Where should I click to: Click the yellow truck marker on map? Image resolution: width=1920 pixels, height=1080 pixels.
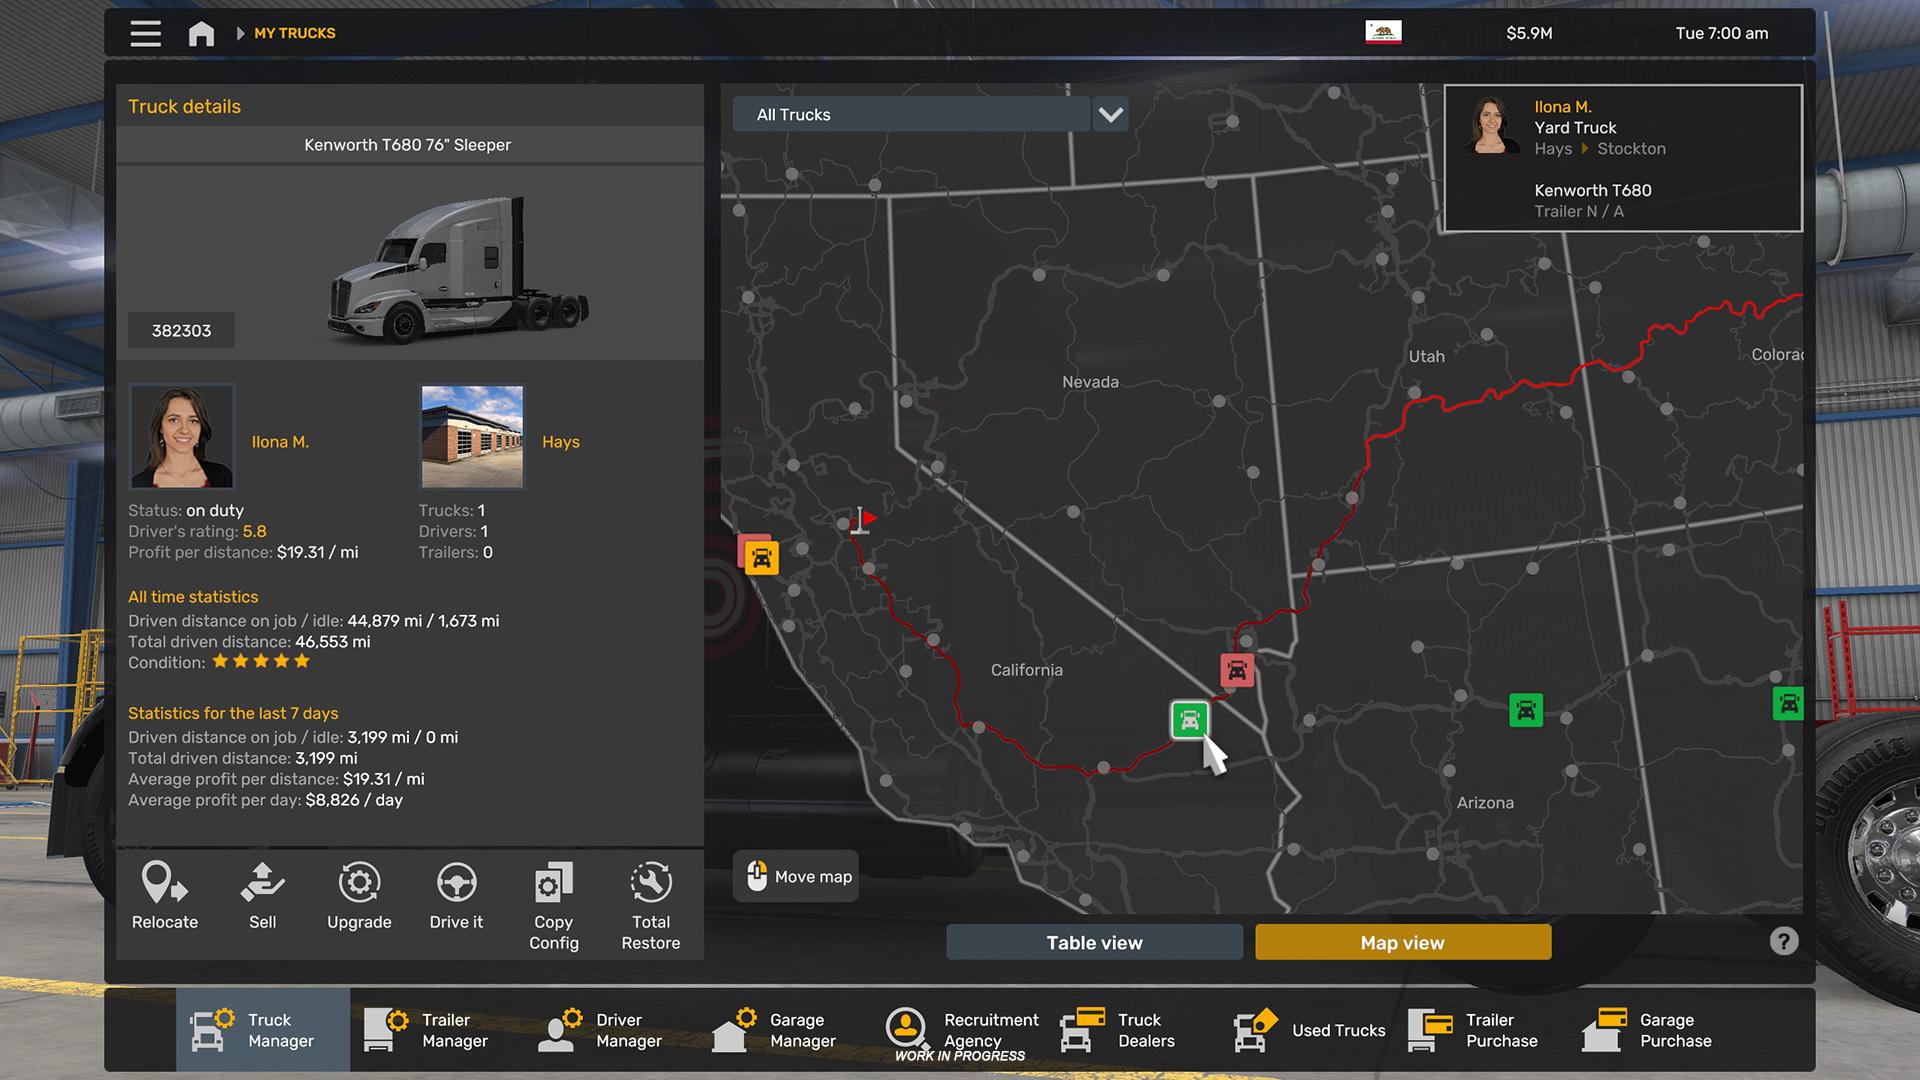point(762,558)
